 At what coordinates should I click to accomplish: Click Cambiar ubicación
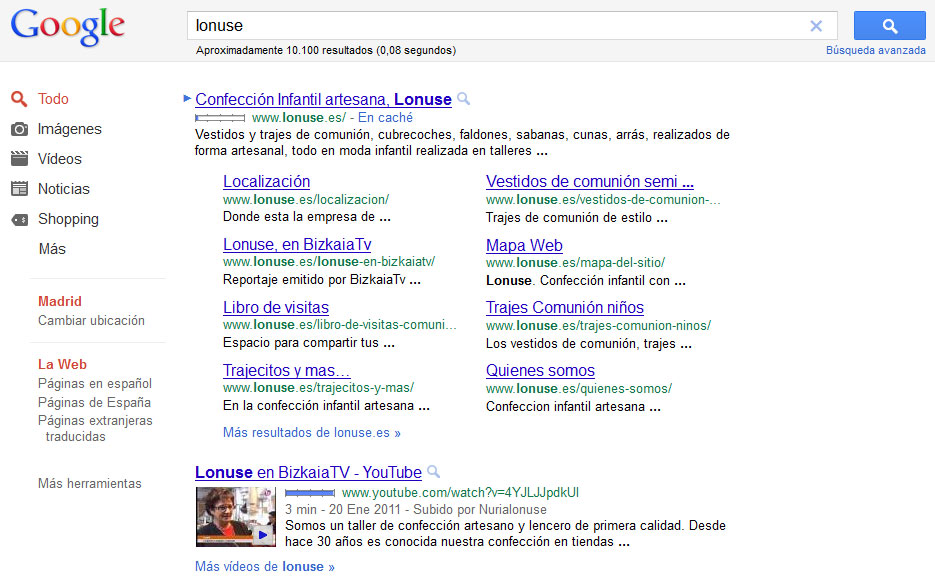[x=91, y=320]
